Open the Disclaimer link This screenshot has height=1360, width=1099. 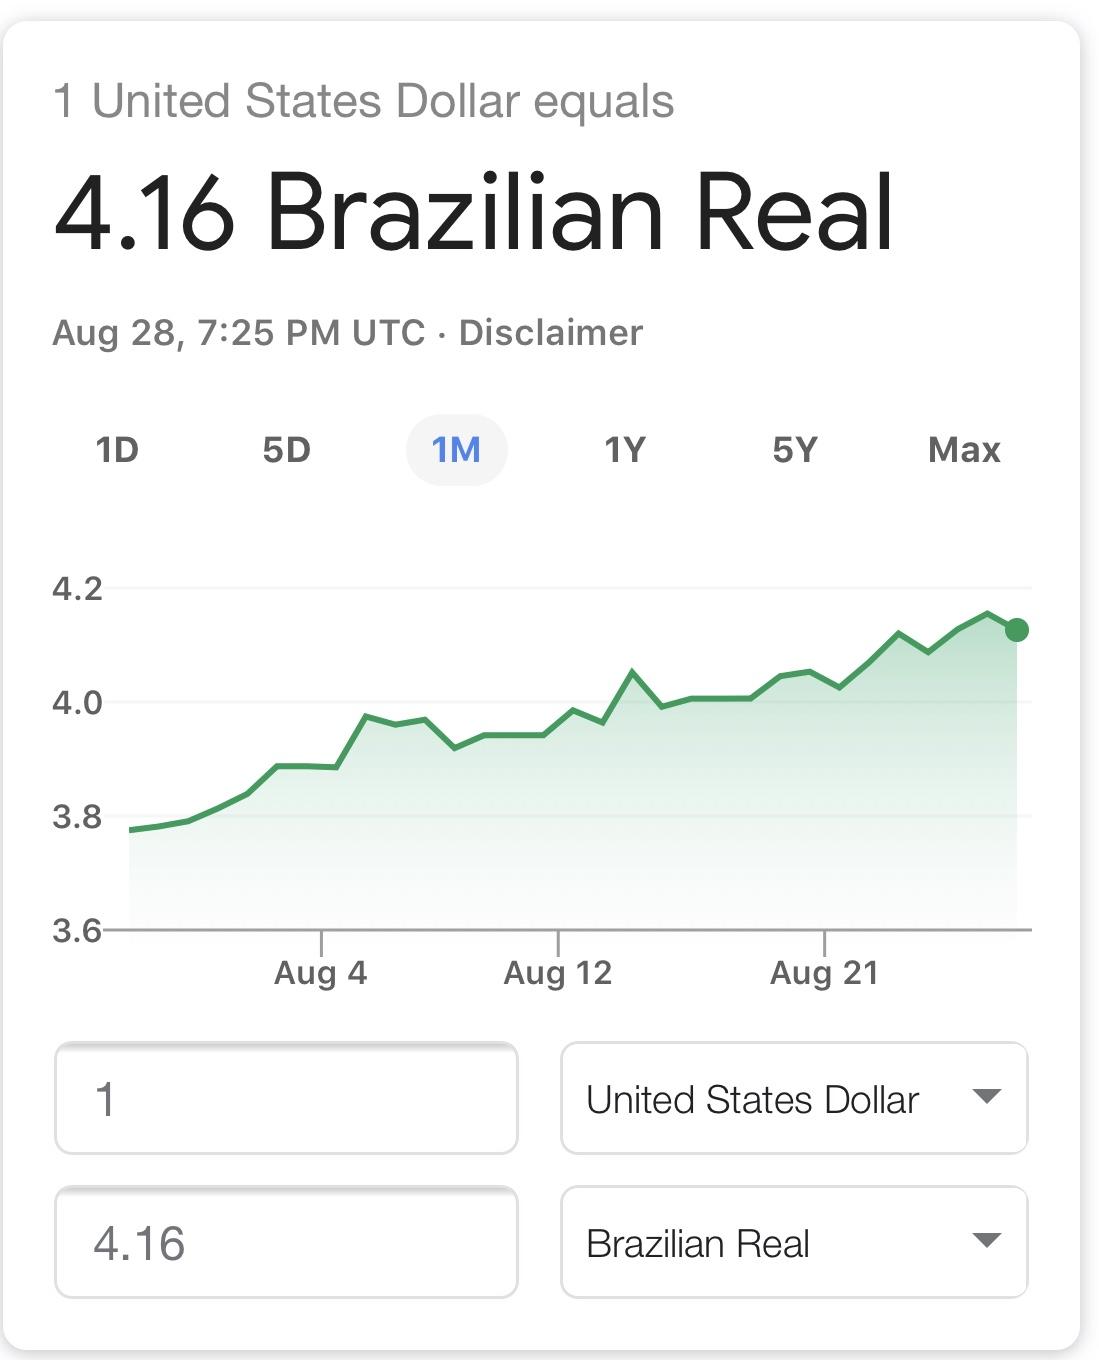(550, 332)
